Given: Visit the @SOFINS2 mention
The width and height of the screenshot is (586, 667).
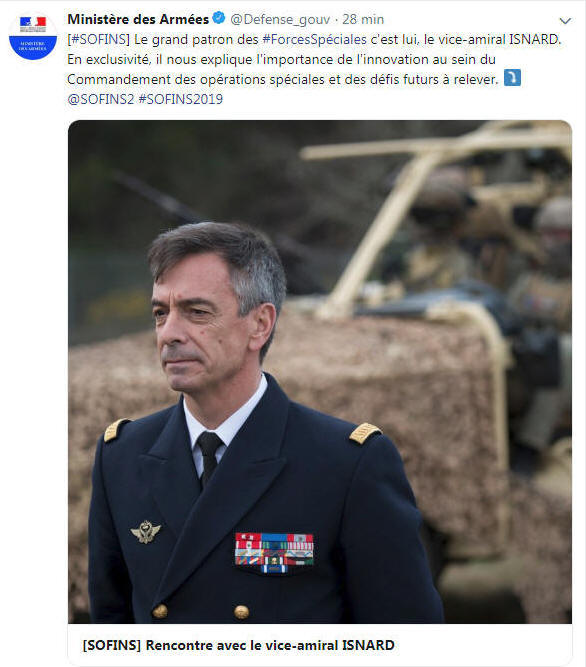Looking at the screenshot, I should click(101, 99).
